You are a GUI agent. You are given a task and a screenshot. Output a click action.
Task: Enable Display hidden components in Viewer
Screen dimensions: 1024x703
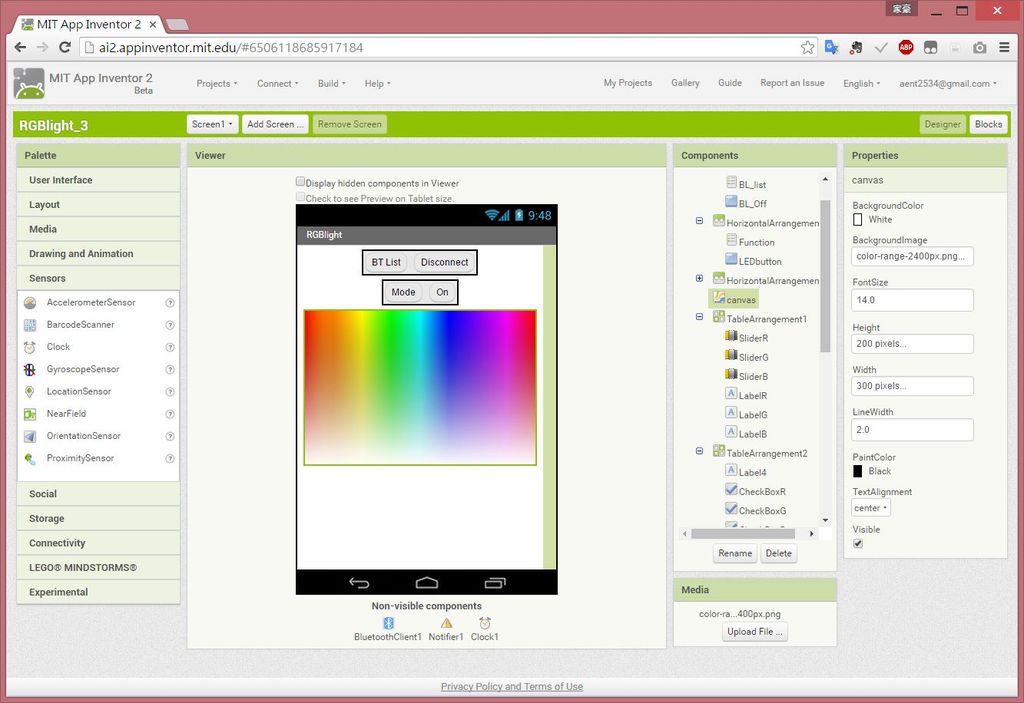[x=300, y=182]
